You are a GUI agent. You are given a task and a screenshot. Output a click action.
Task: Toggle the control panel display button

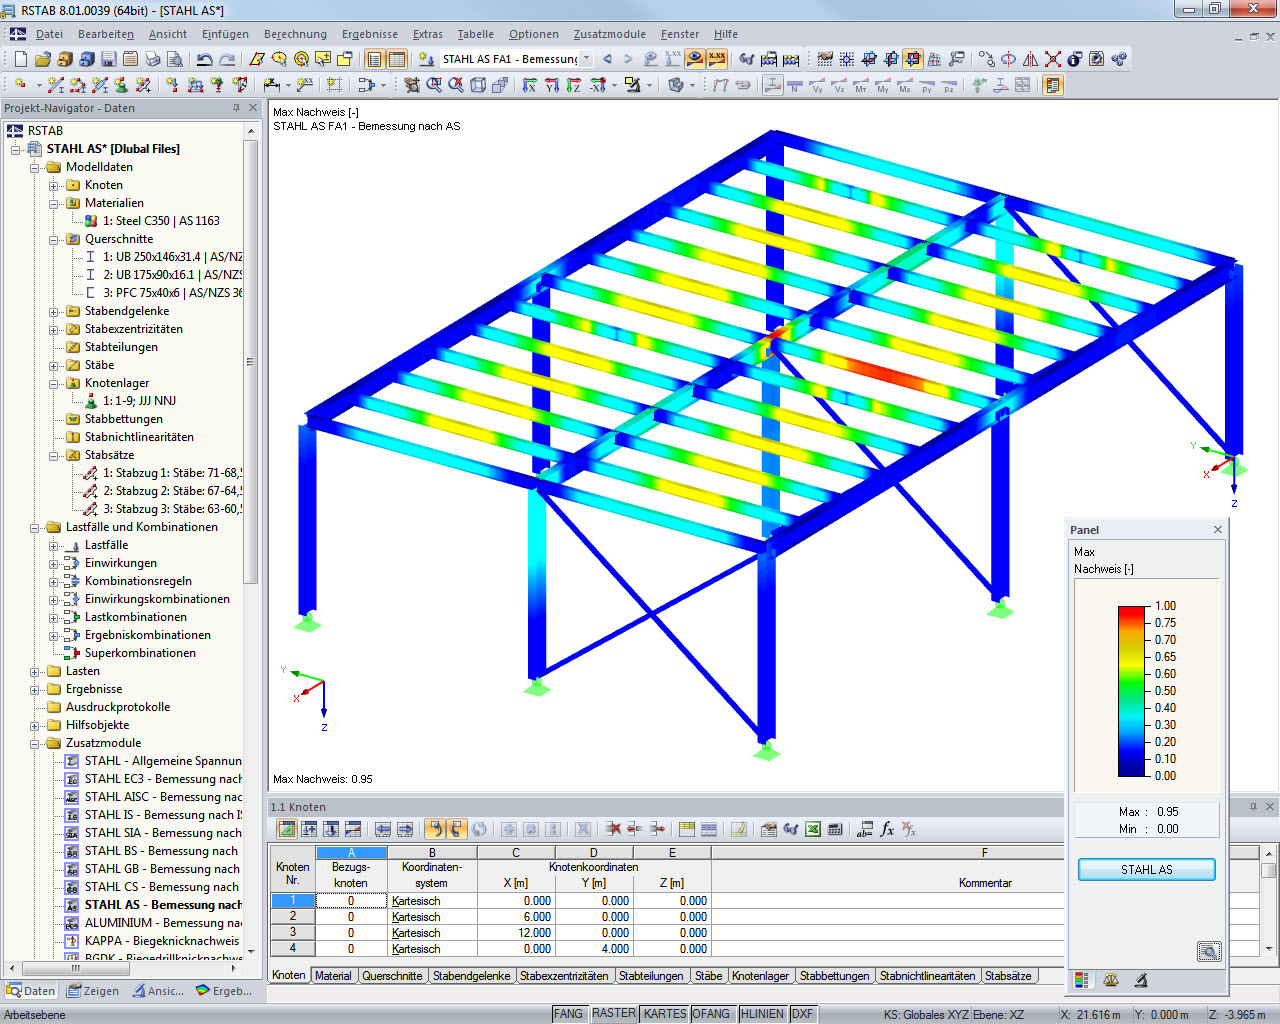[x=1052, y=85]
